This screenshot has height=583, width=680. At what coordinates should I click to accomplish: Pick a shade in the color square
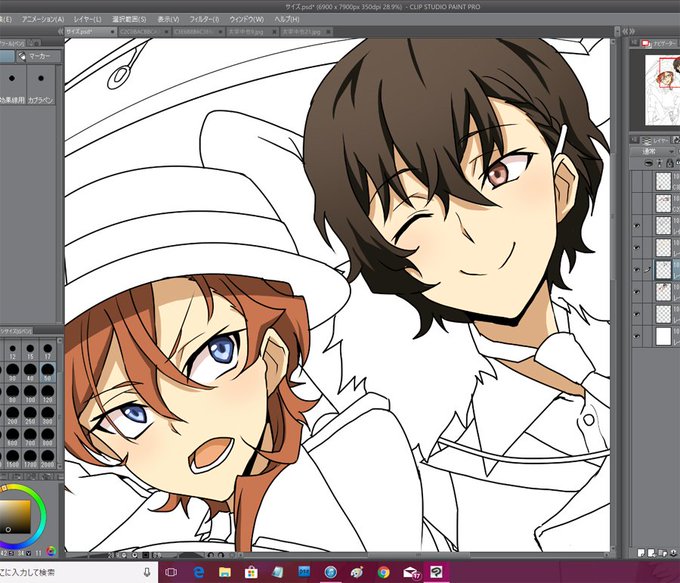[15, 516]
